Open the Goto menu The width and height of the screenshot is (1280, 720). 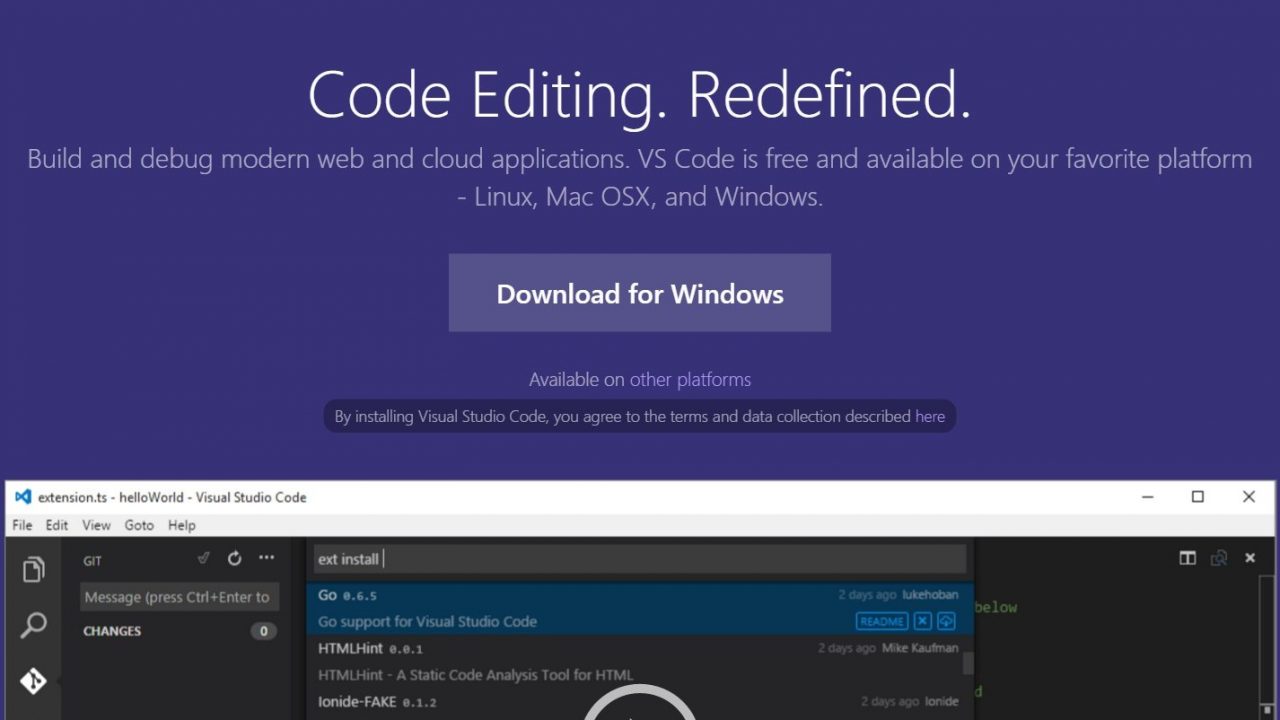coord(139,525)
